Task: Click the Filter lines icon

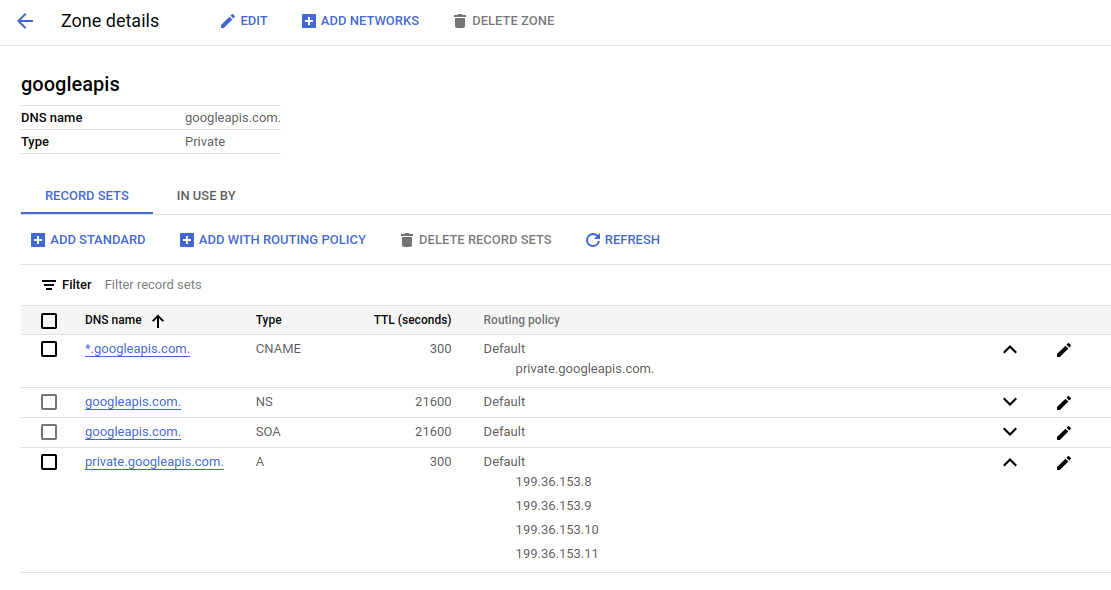Action: [x=49, y=285]
